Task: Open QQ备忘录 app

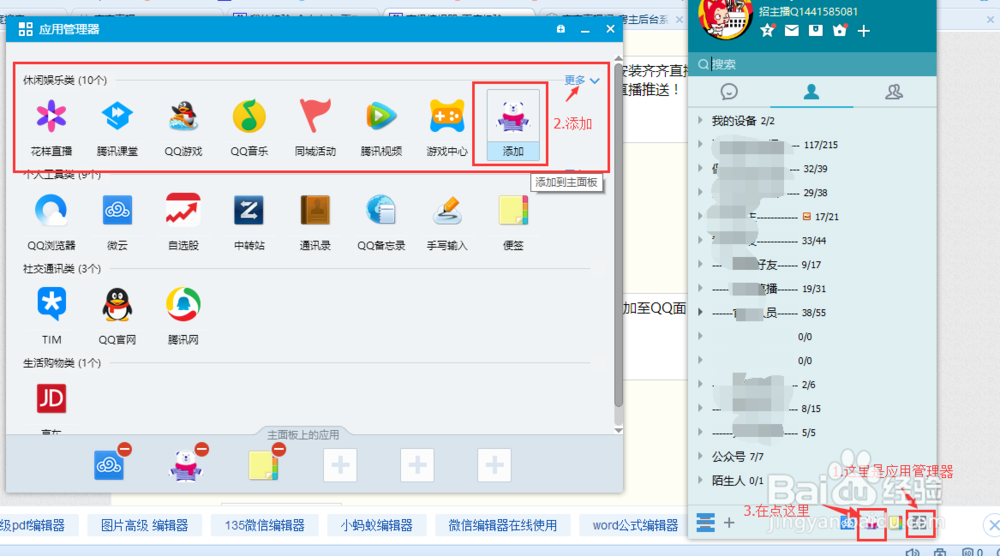Action: (381, 211)
